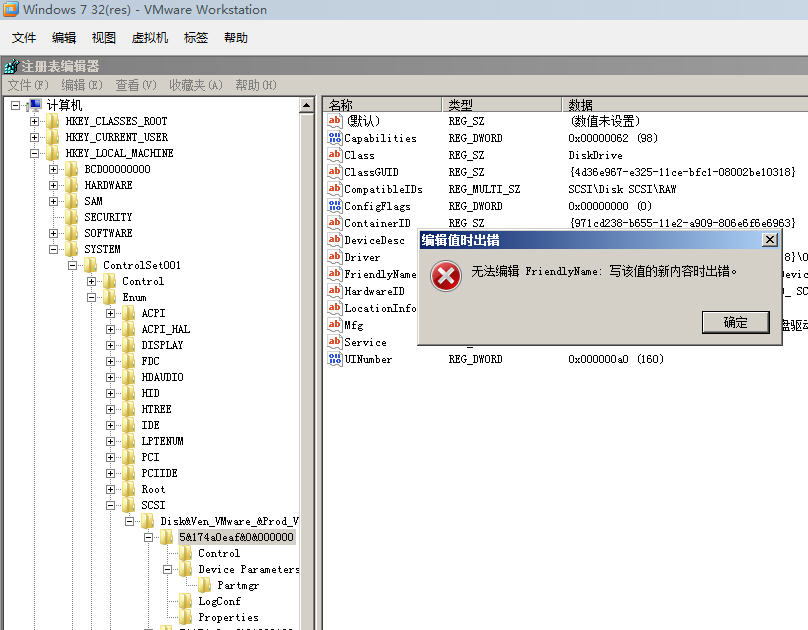
Task: Select the ContainerID value icon
Action: coord(334,223)
